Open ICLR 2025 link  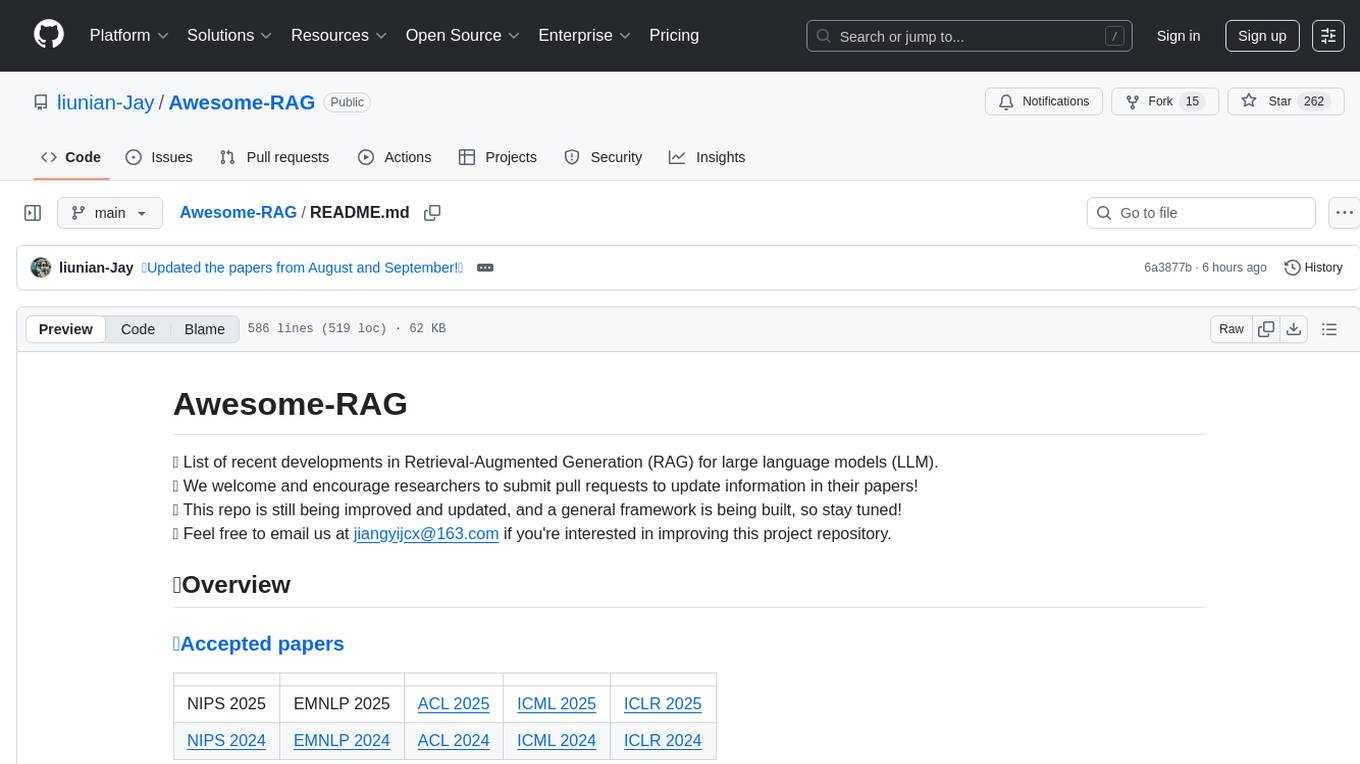[662, 703]
